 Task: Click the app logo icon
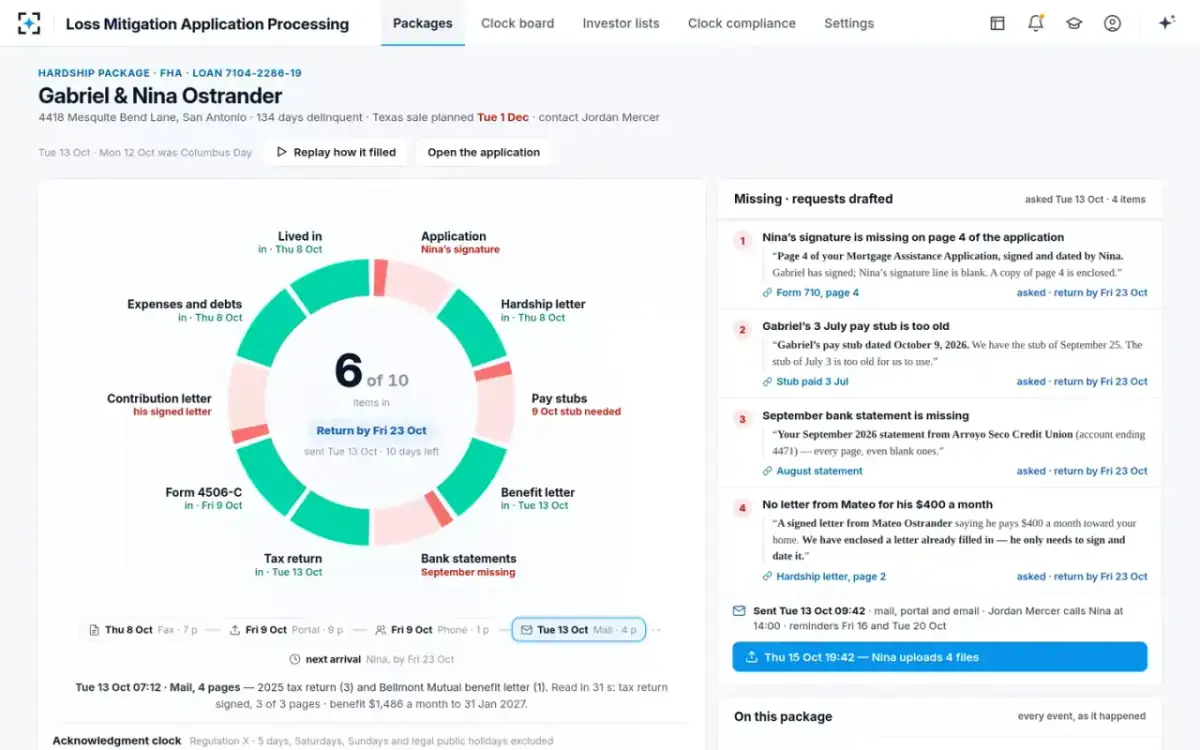point(29,23)
